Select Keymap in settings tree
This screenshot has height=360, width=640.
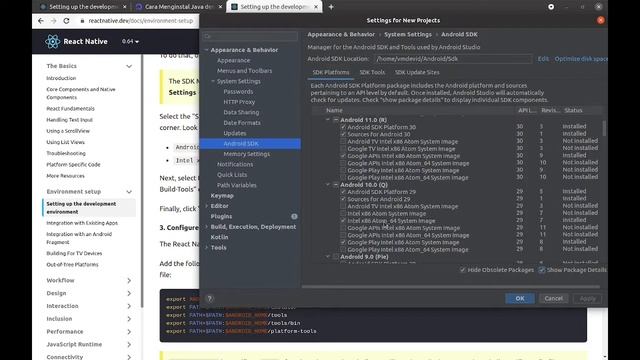coord(222,196)
